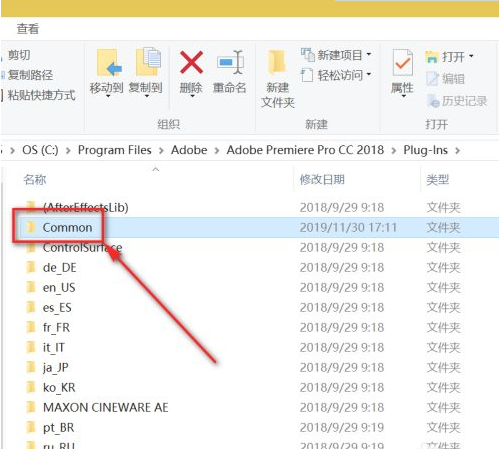Open the 打开 dropdown arrow

(x=471, y=56)
